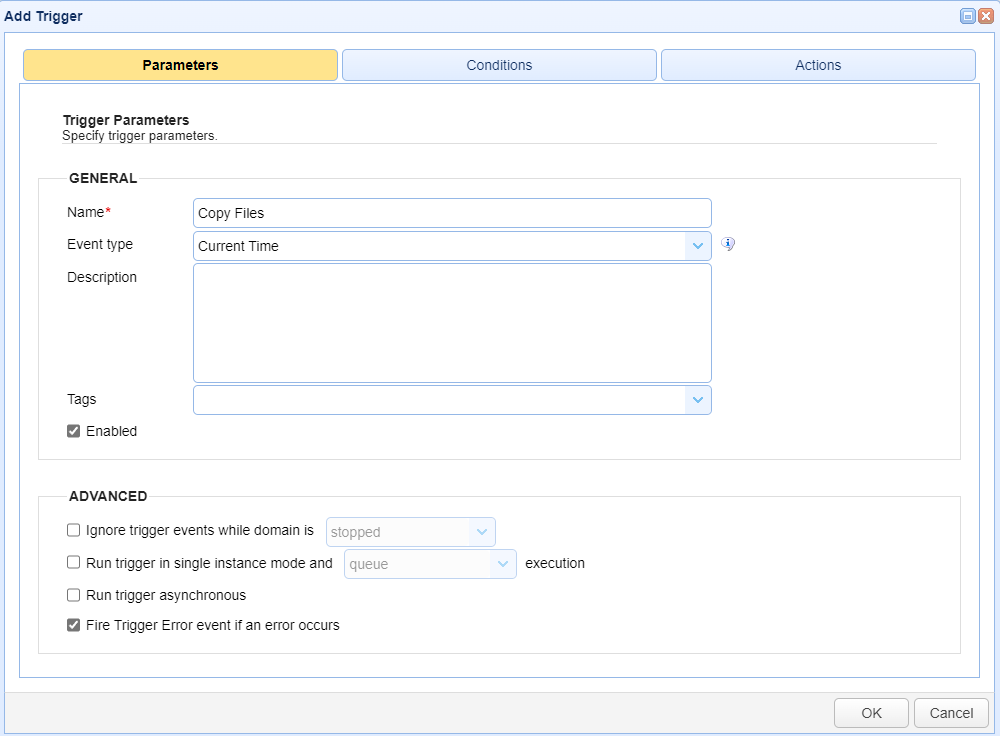Click the Cancel button
This screenshot has width=1000, height=736.
(951, 713)
